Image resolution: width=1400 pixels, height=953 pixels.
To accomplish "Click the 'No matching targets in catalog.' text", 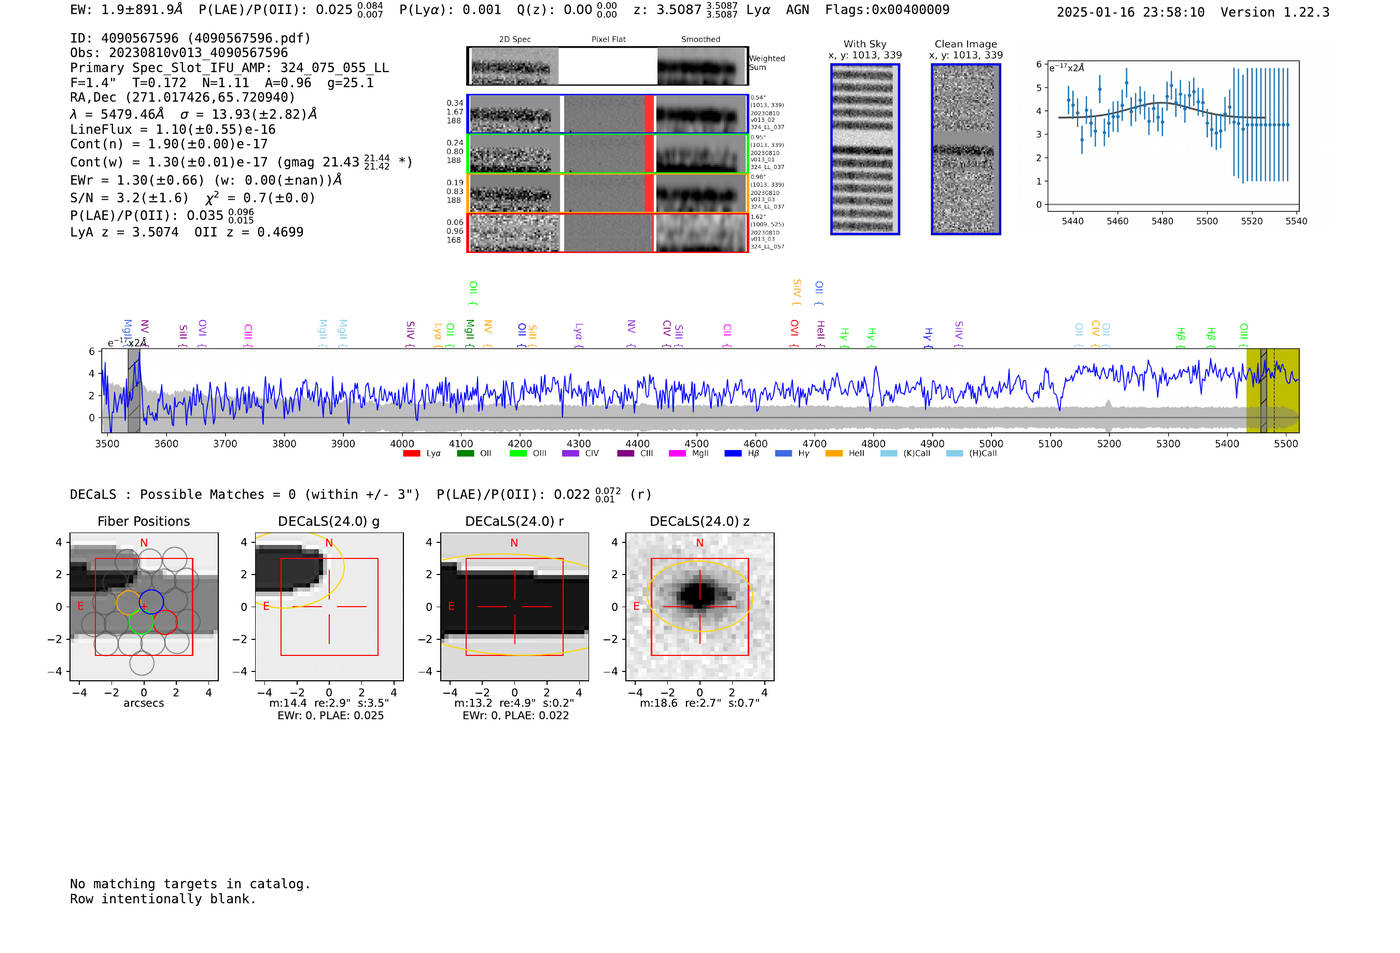I will [x=190, y=884].
